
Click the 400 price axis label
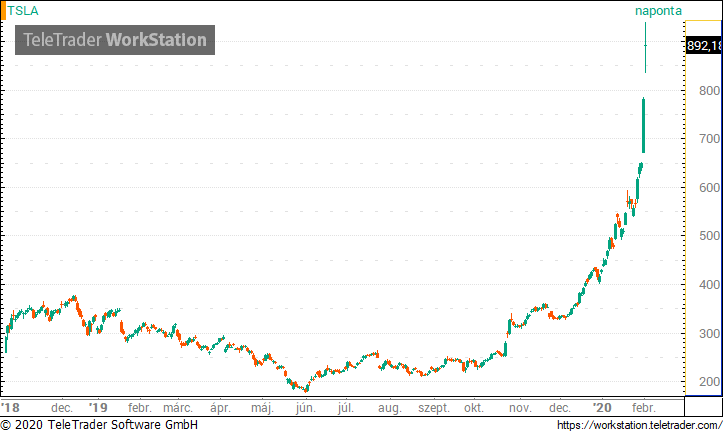(709, 285)
